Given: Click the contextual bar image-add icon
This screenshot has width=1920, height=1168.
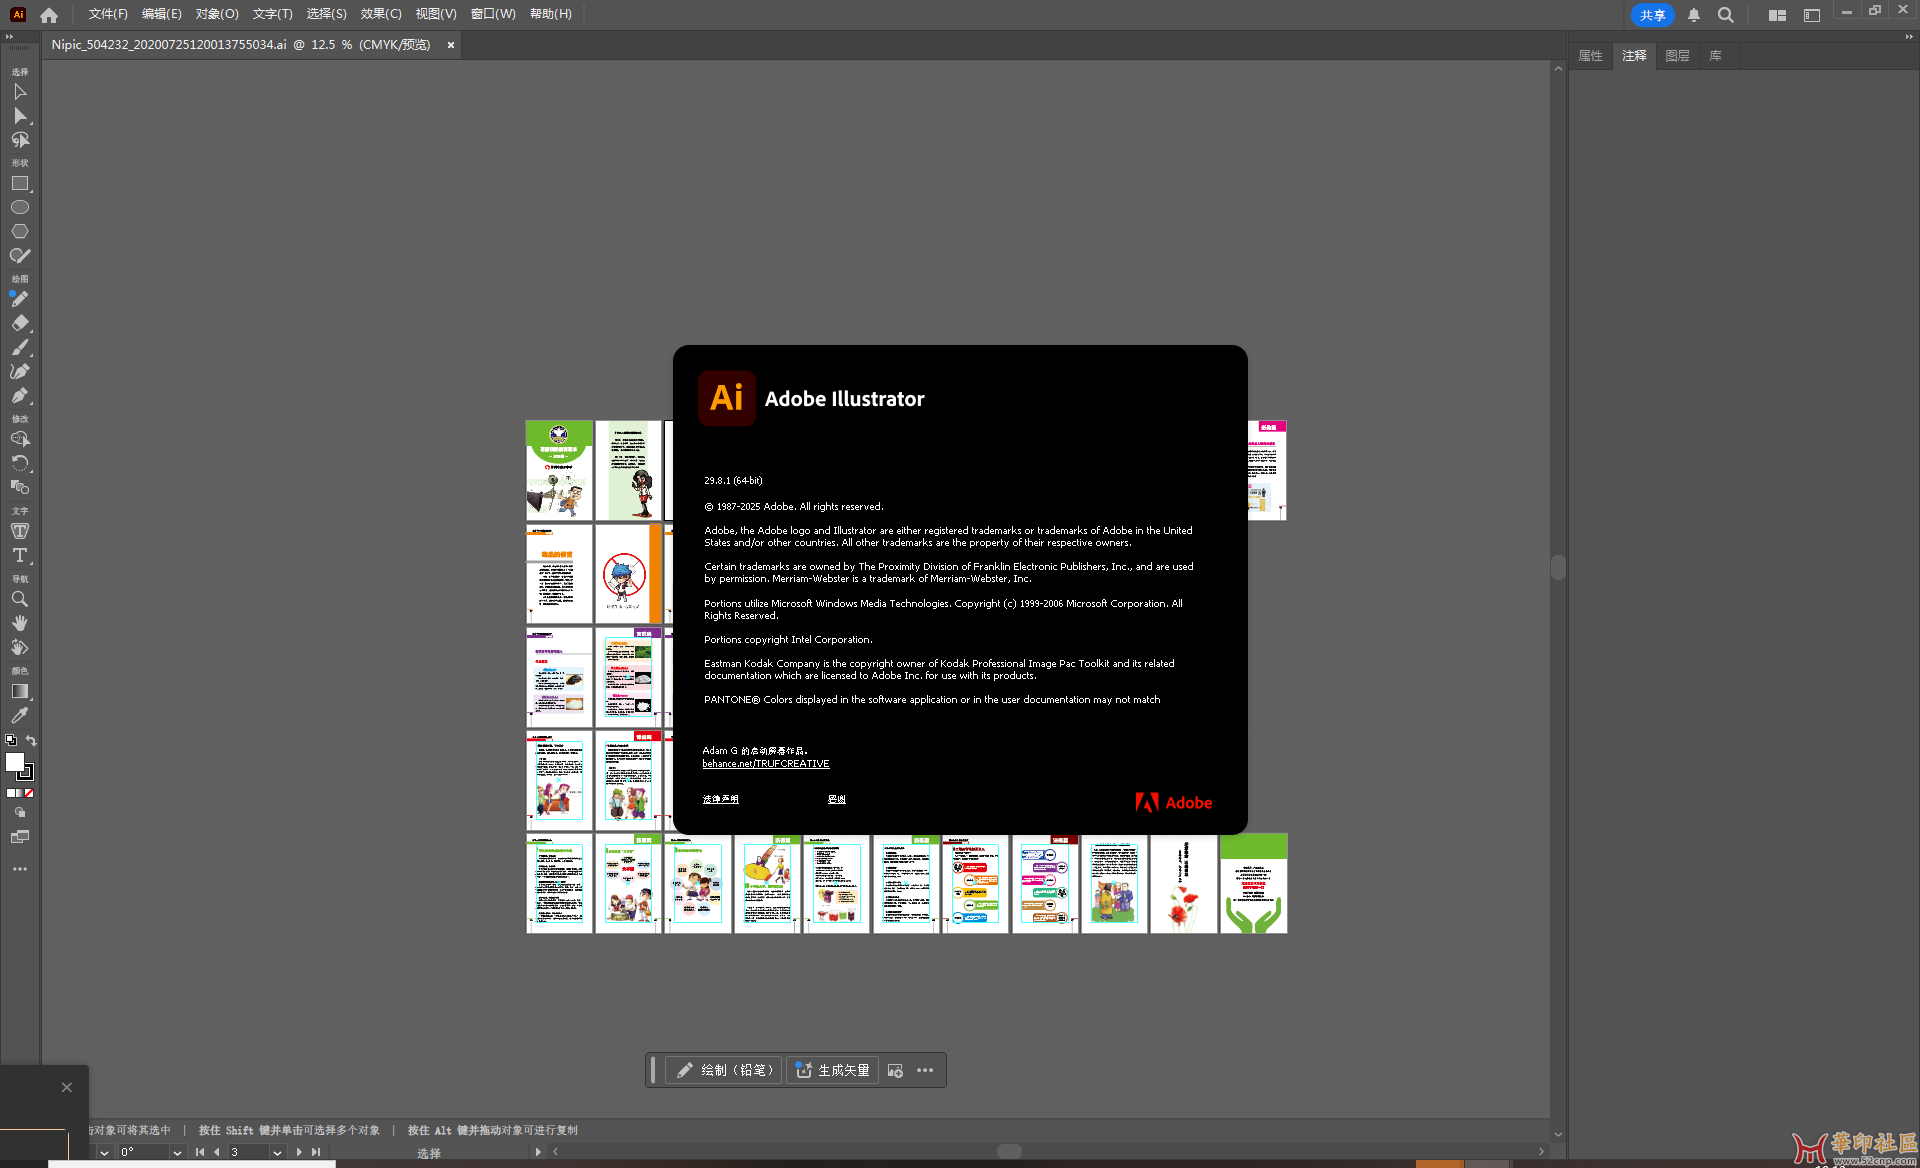Looking at the screenshot, I should 895,1070.
